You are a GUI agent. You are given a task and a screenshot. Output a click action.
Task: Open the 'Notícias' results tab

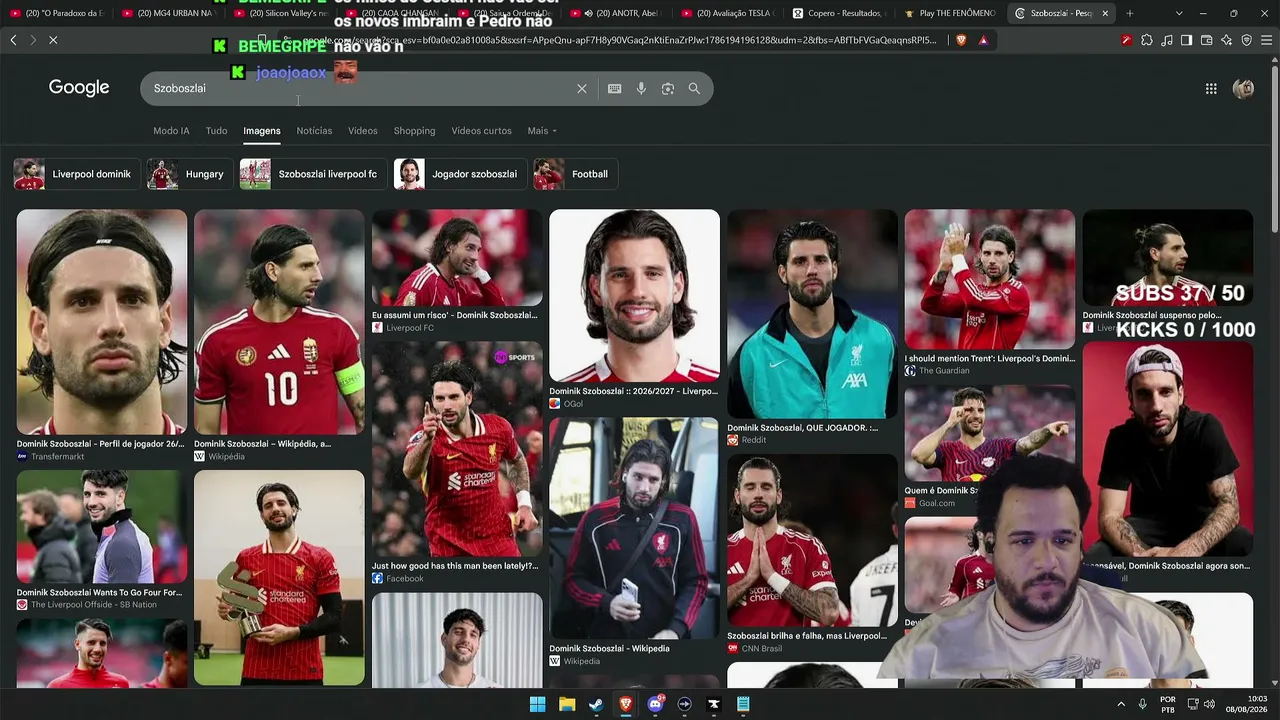point(314,131)
